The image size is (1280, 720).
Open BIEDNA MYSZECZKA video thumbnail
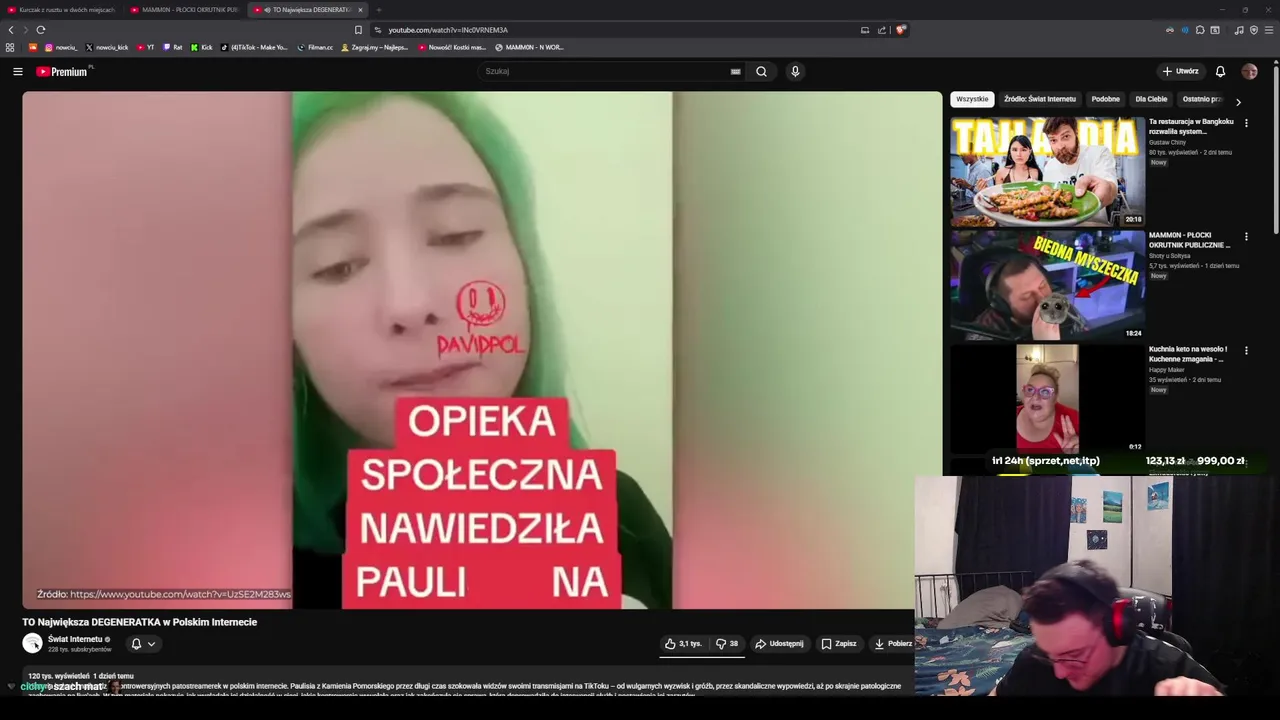1047,286
